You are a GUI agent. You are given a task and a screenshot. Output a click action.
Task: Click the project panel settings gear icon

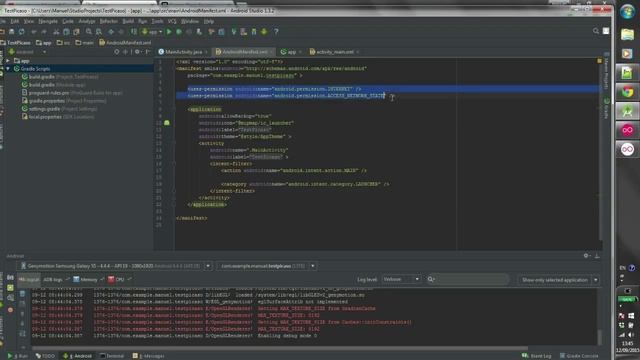coord(137,52)
